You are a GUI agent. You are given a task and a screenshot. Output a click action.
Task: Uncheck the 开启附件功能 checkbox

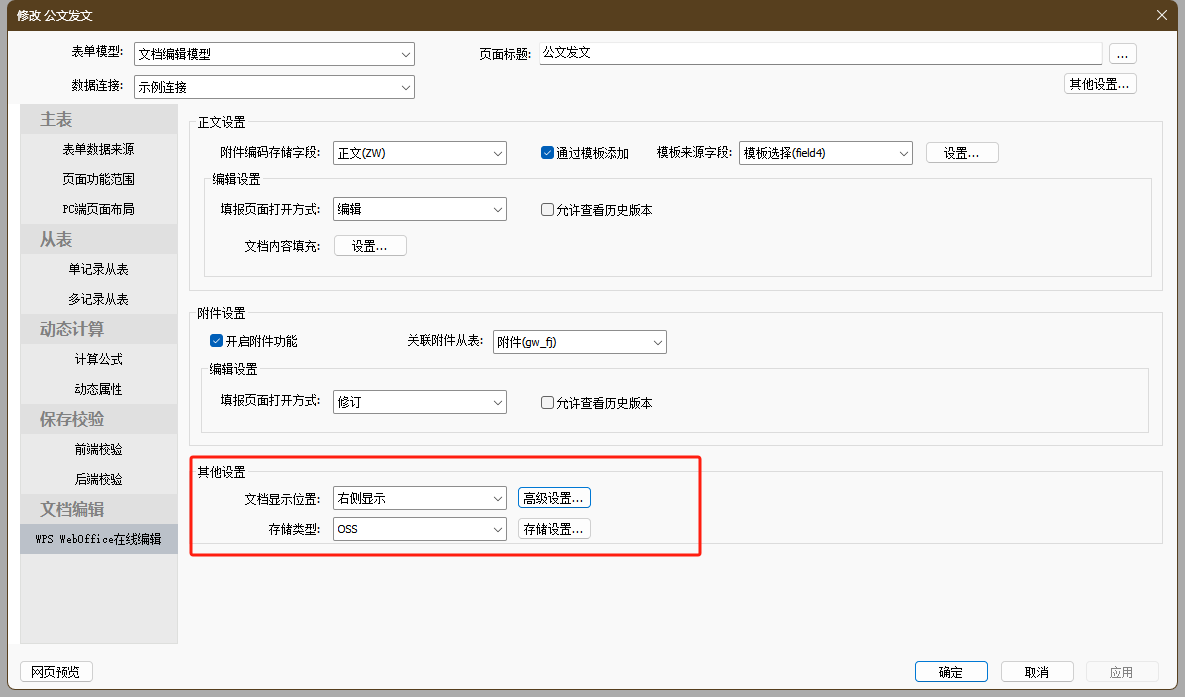216,341
